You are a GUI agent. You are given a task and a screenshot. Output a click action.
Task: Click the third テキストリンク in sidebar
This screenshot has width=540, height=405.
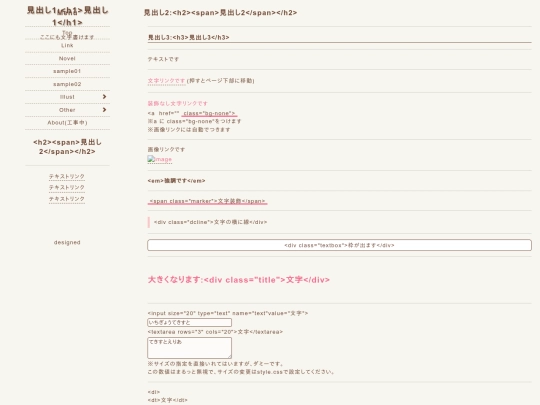pyautogui.click(x=67, y=199)
